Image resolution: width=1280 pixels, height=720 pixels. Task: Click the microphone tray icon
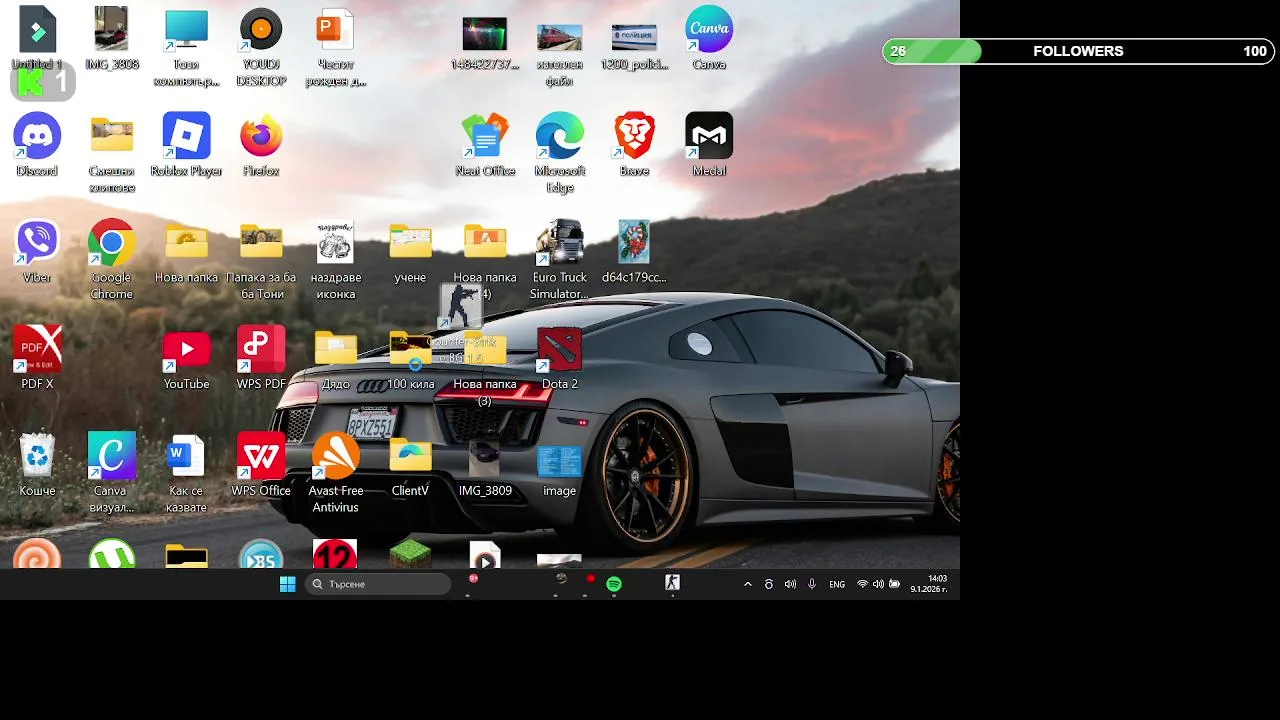[812, 584]
